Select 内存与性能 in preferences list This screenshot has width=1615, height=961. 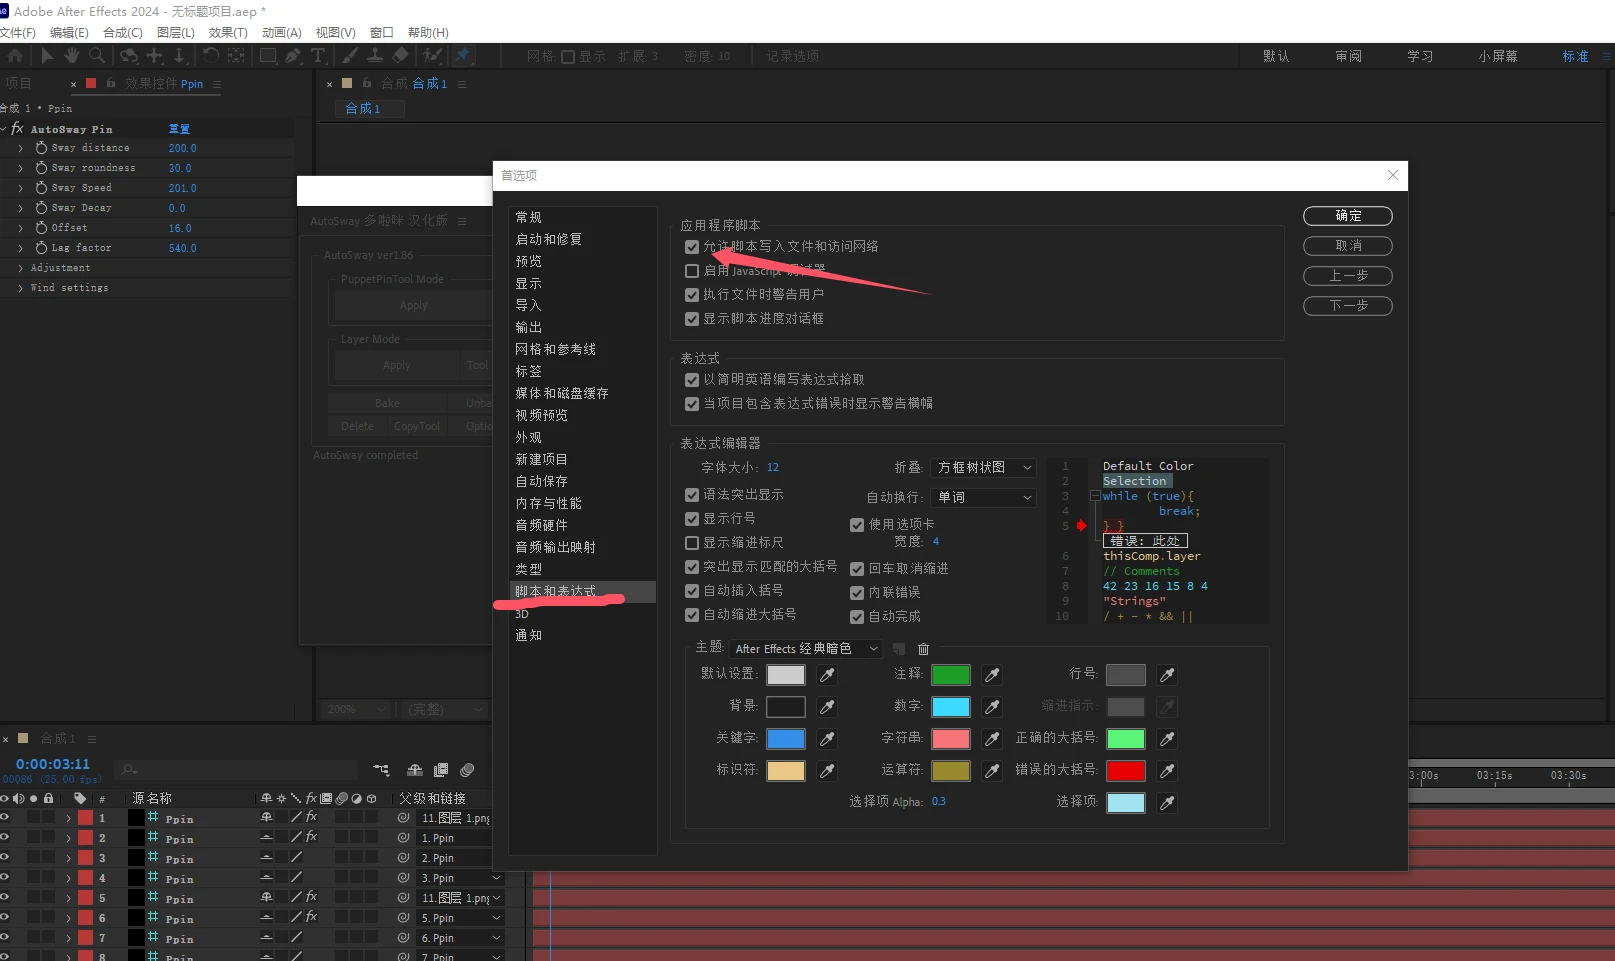(548, 503)
